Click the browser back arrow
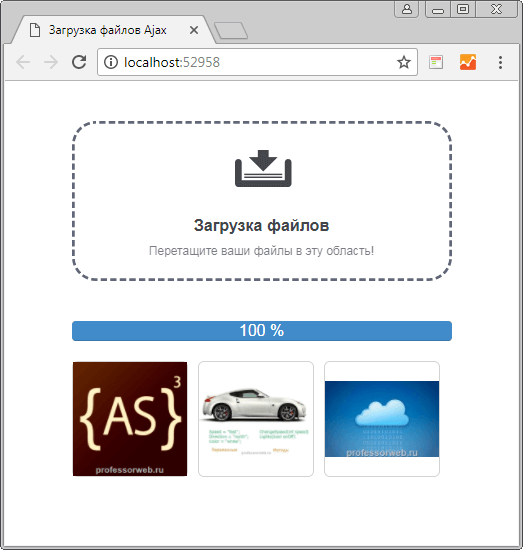Screen dimensions: 523x550 [x=23, y=62]
